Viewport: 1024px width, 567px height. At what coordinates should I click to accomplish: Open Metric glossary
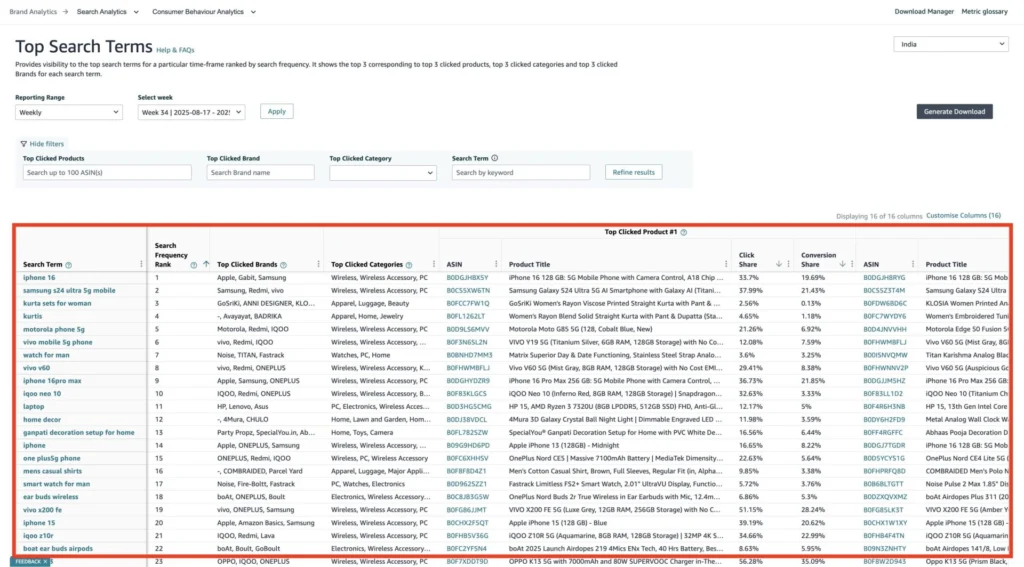tap(984, 12)
